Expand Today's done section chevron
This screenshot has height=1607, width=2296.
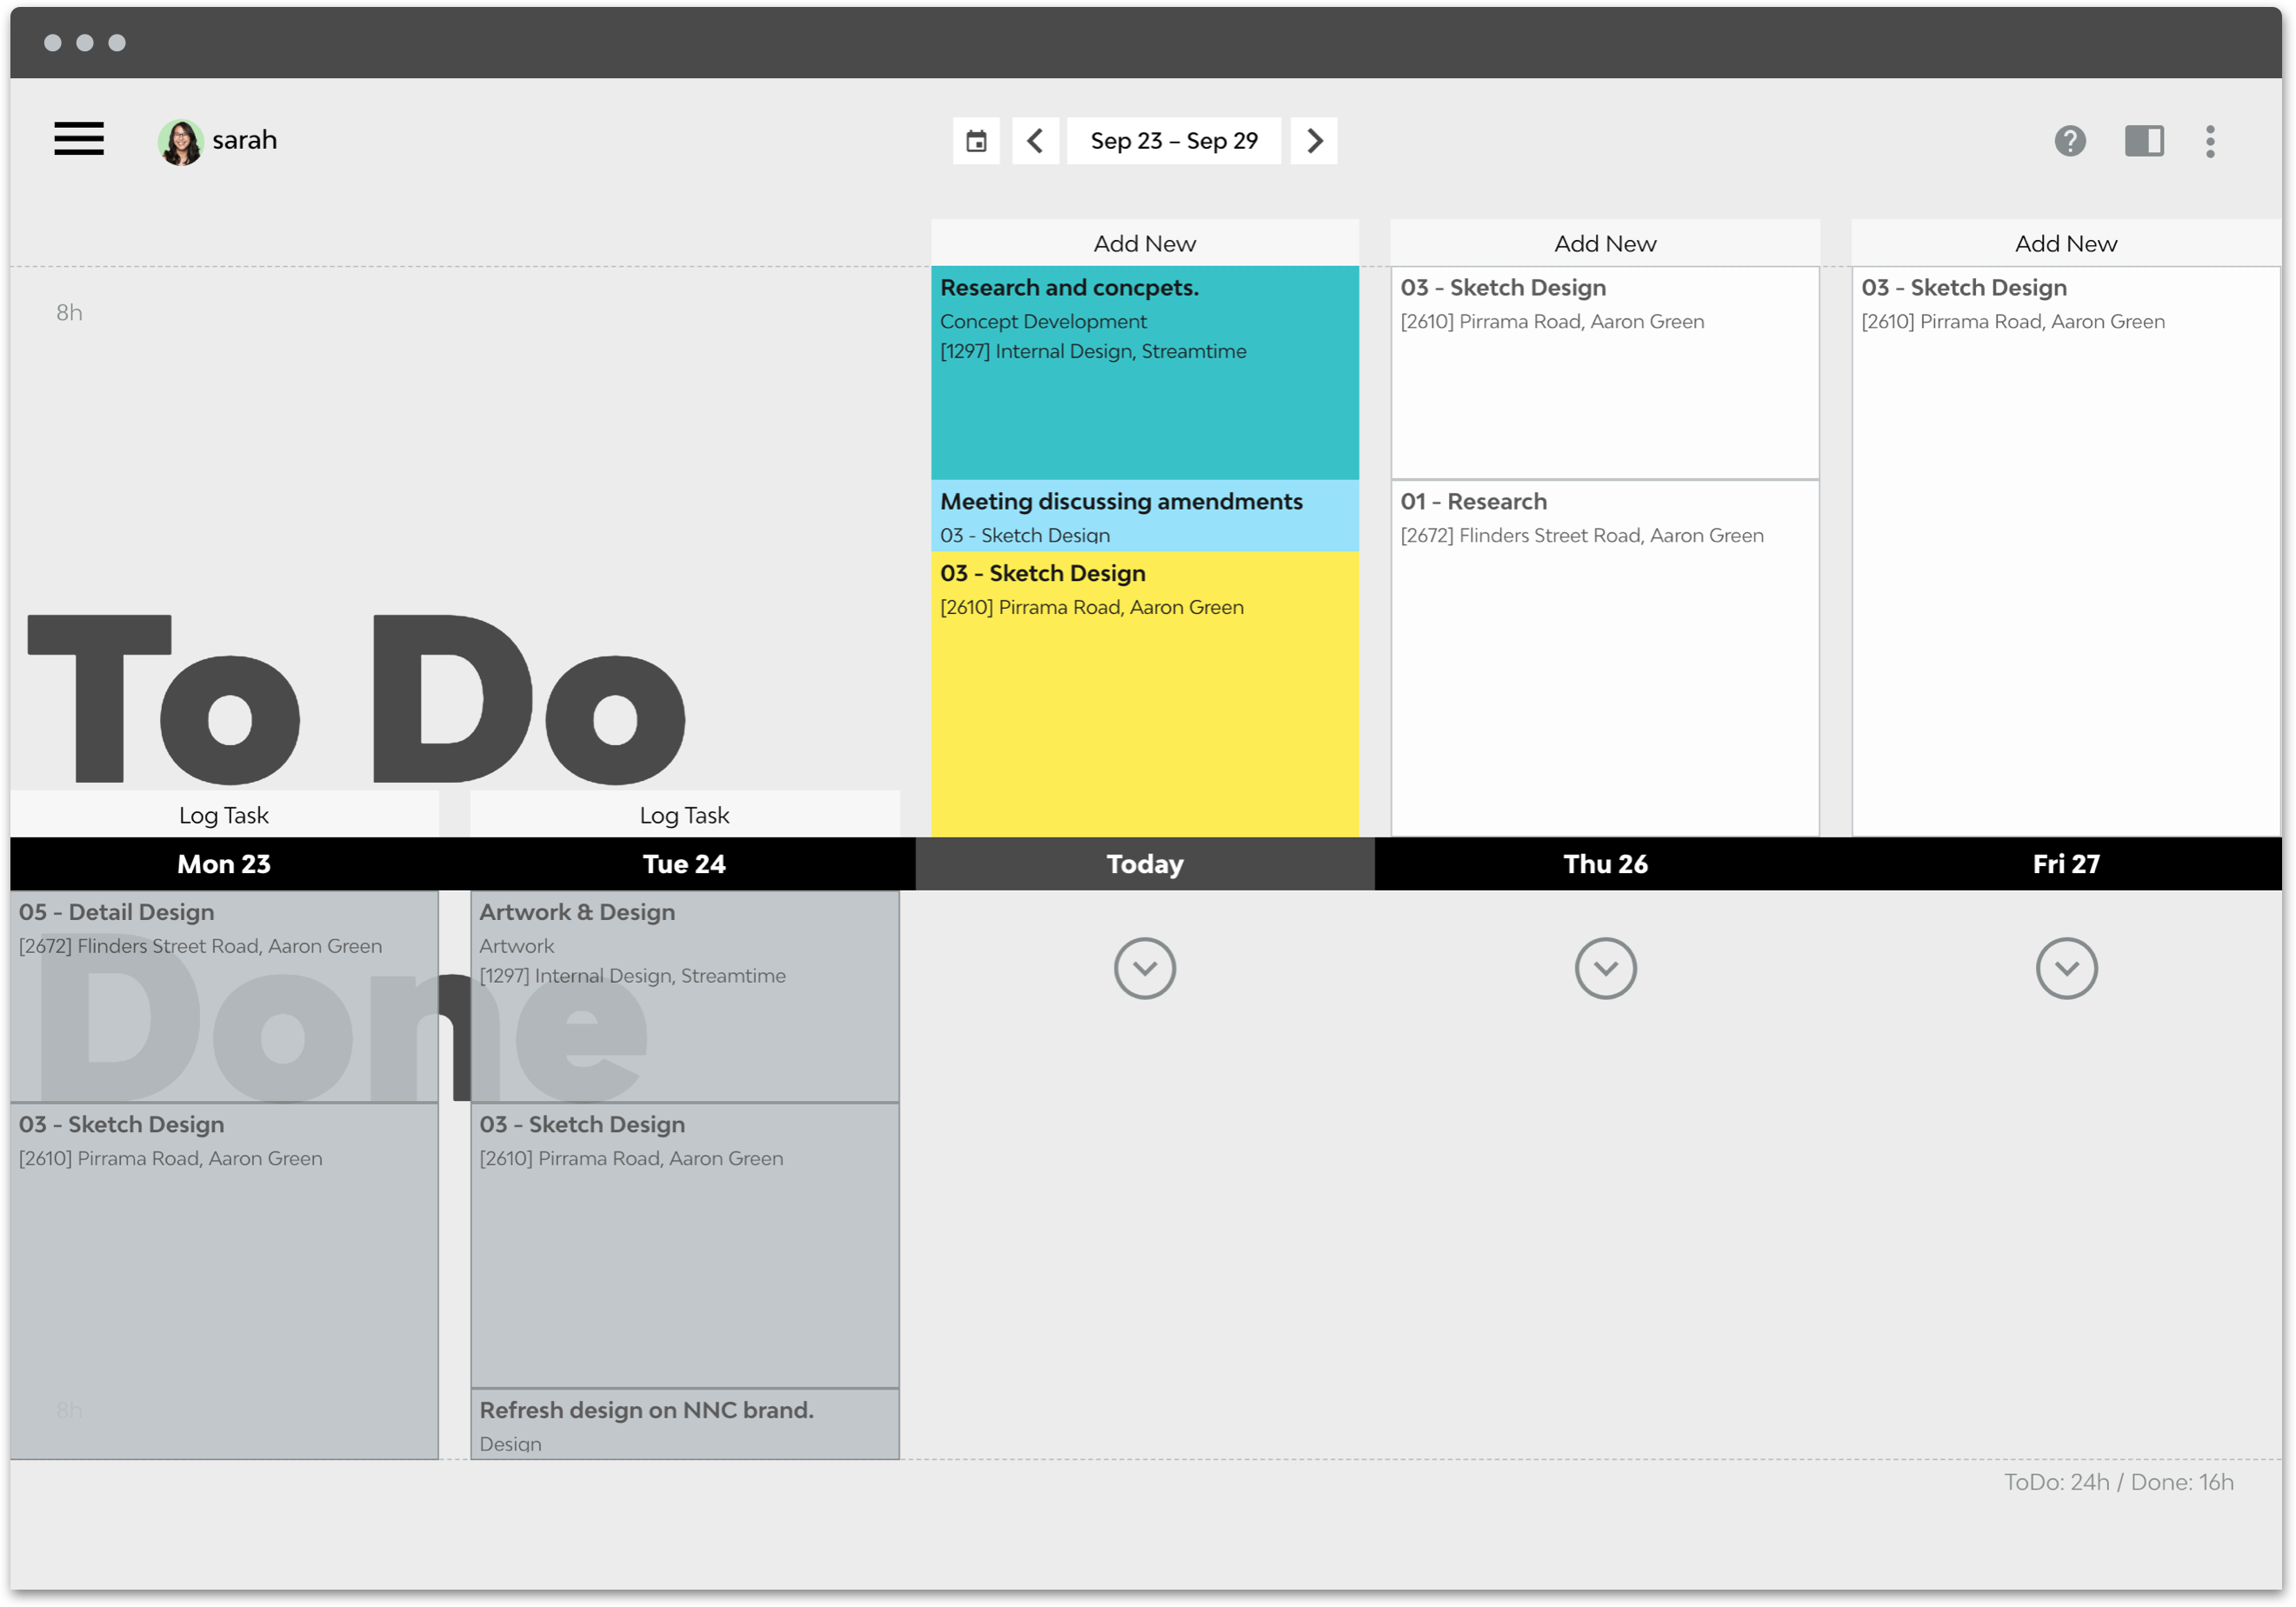tap(1144, 967)
